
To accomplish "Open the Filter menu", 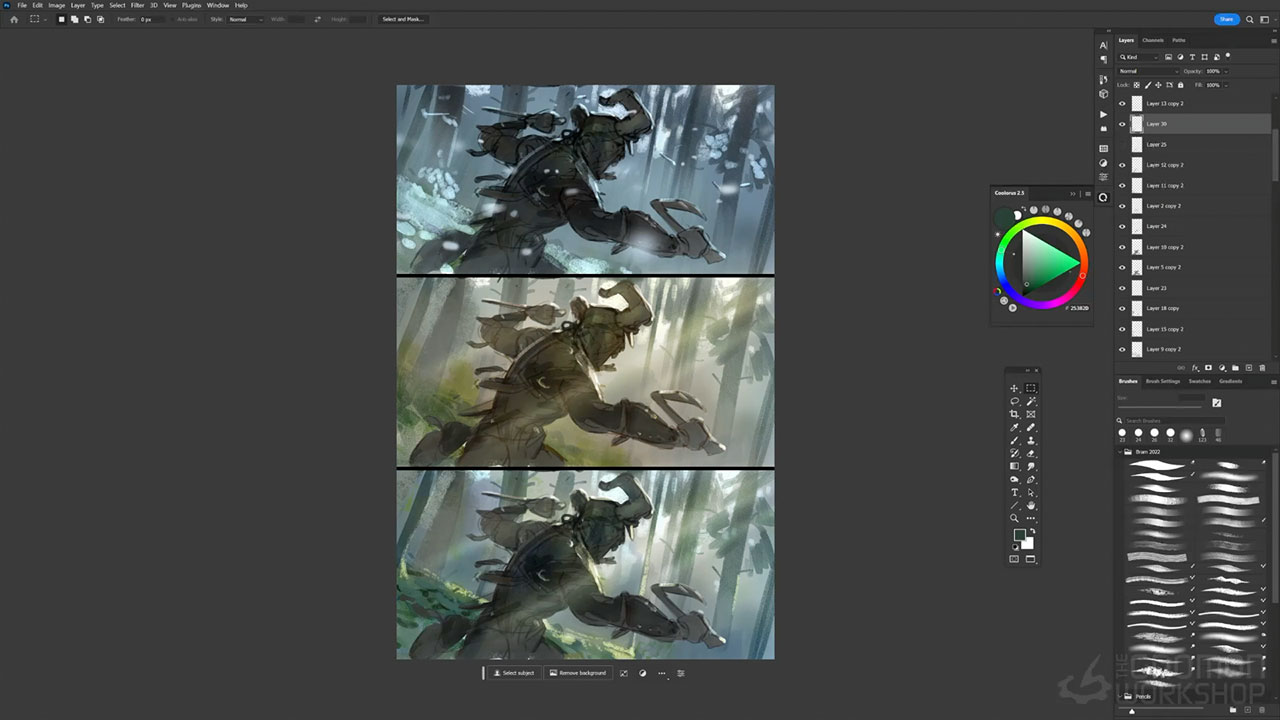I will point(137,5).
